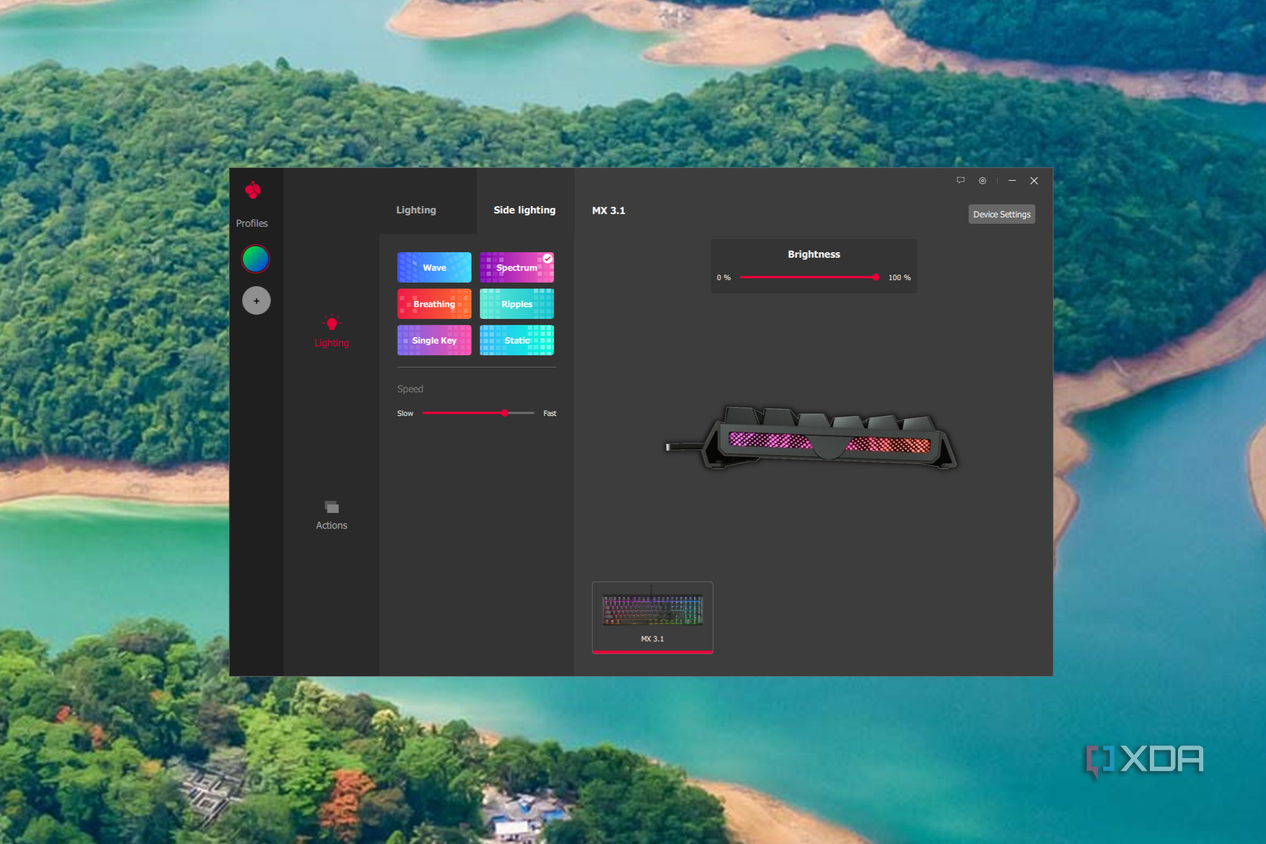Choose the Ripples lighting effect
The width and height of the screenshot is (1266, 844).
tap(517, 304)
